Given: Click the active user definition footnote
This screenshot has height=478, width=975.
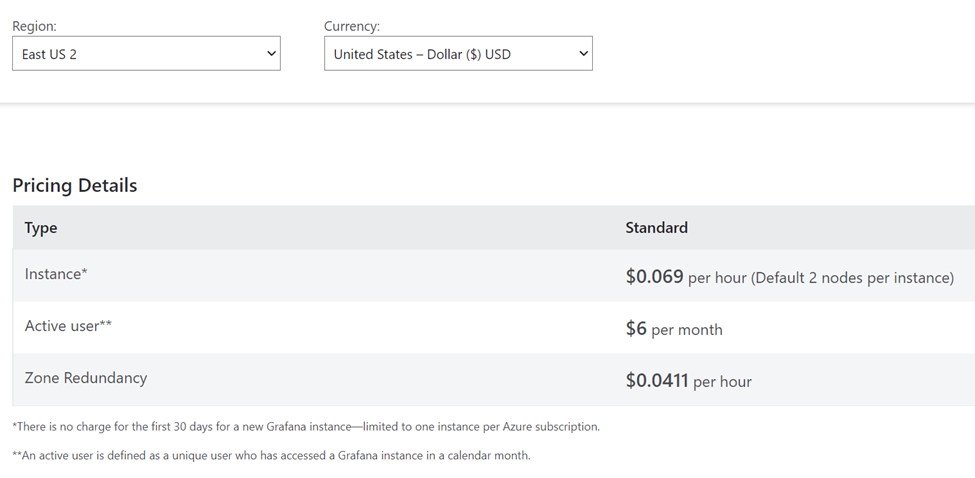Looking at the screenshot, I should click(271, 456).
